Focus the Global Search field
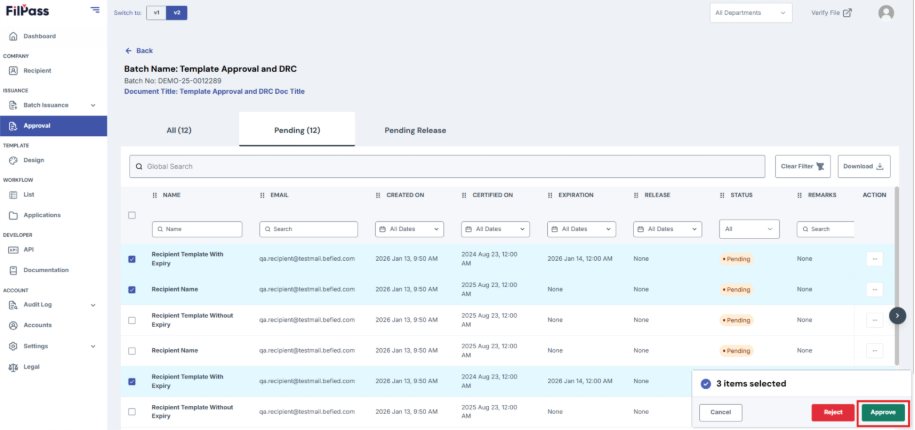Screen dimensions: 915x430 pos(447,166)
